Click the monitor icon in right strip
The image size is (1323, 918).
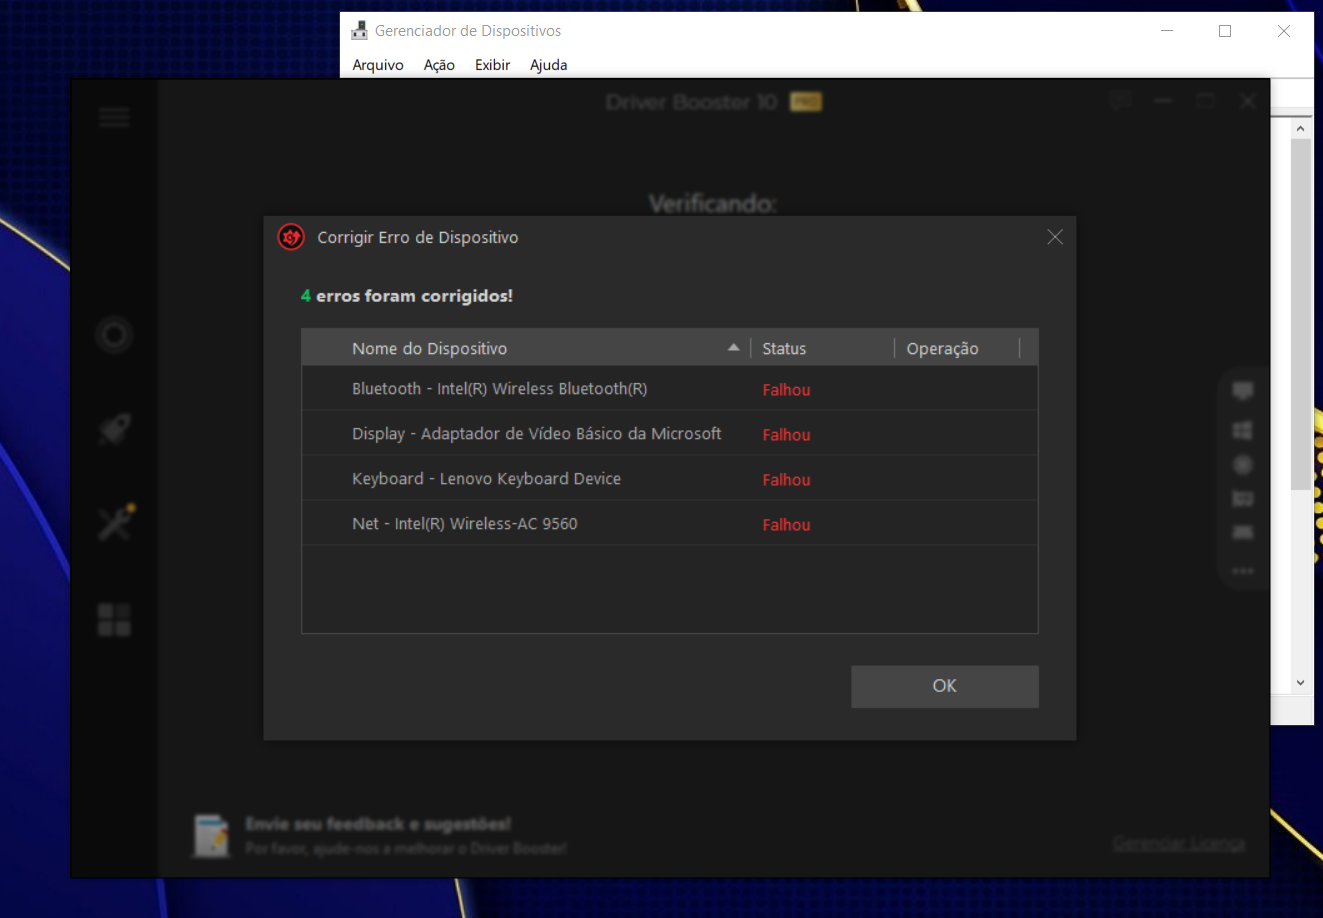pyautogui.click(x=1243, y=391)
